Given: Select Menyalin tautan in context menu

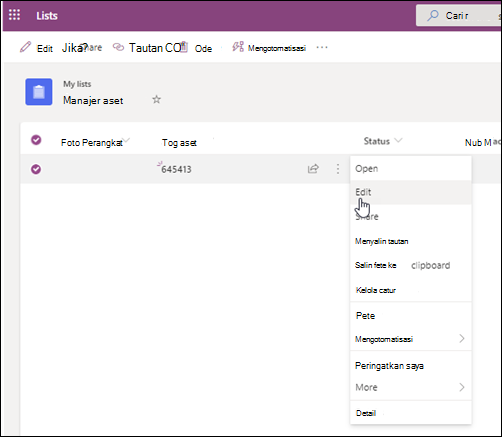Looking at the screenshot, I should coord(411,241).
